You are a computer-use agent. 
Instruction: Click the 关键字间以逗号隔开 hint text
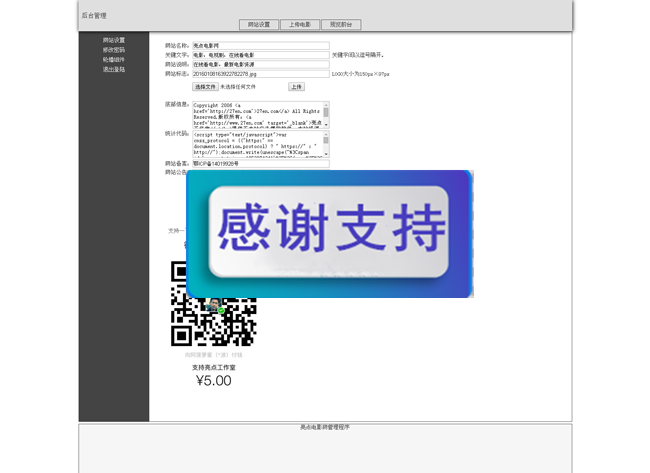click(358, 55)
